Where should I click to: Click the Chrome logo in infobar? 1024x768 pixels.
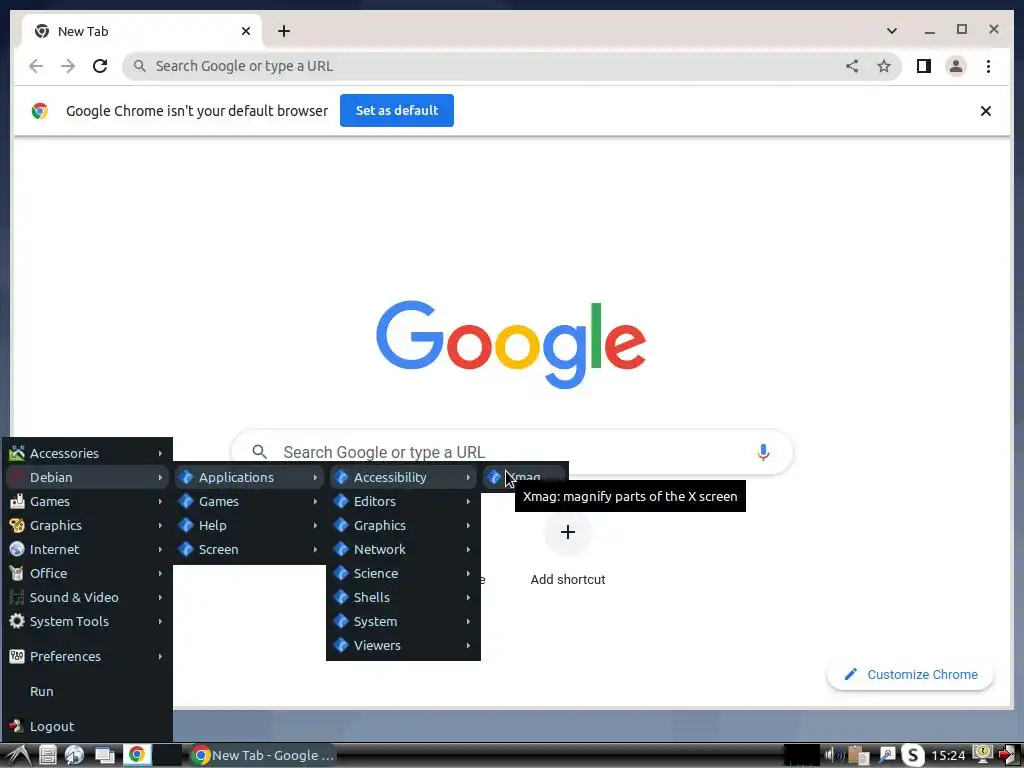40,111
